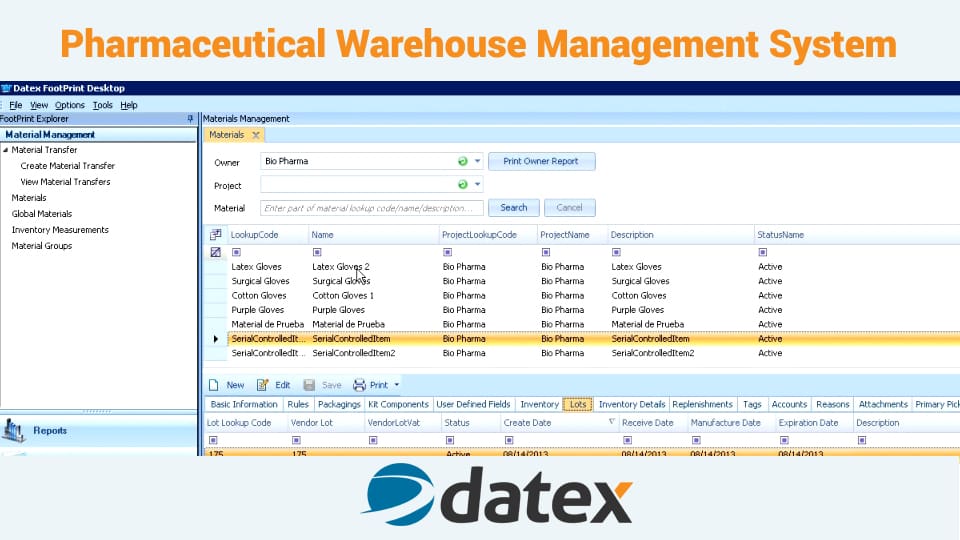Viewport: 960px width, 540px height.
Task: Open the View menu
Action: tap(39, 105)
